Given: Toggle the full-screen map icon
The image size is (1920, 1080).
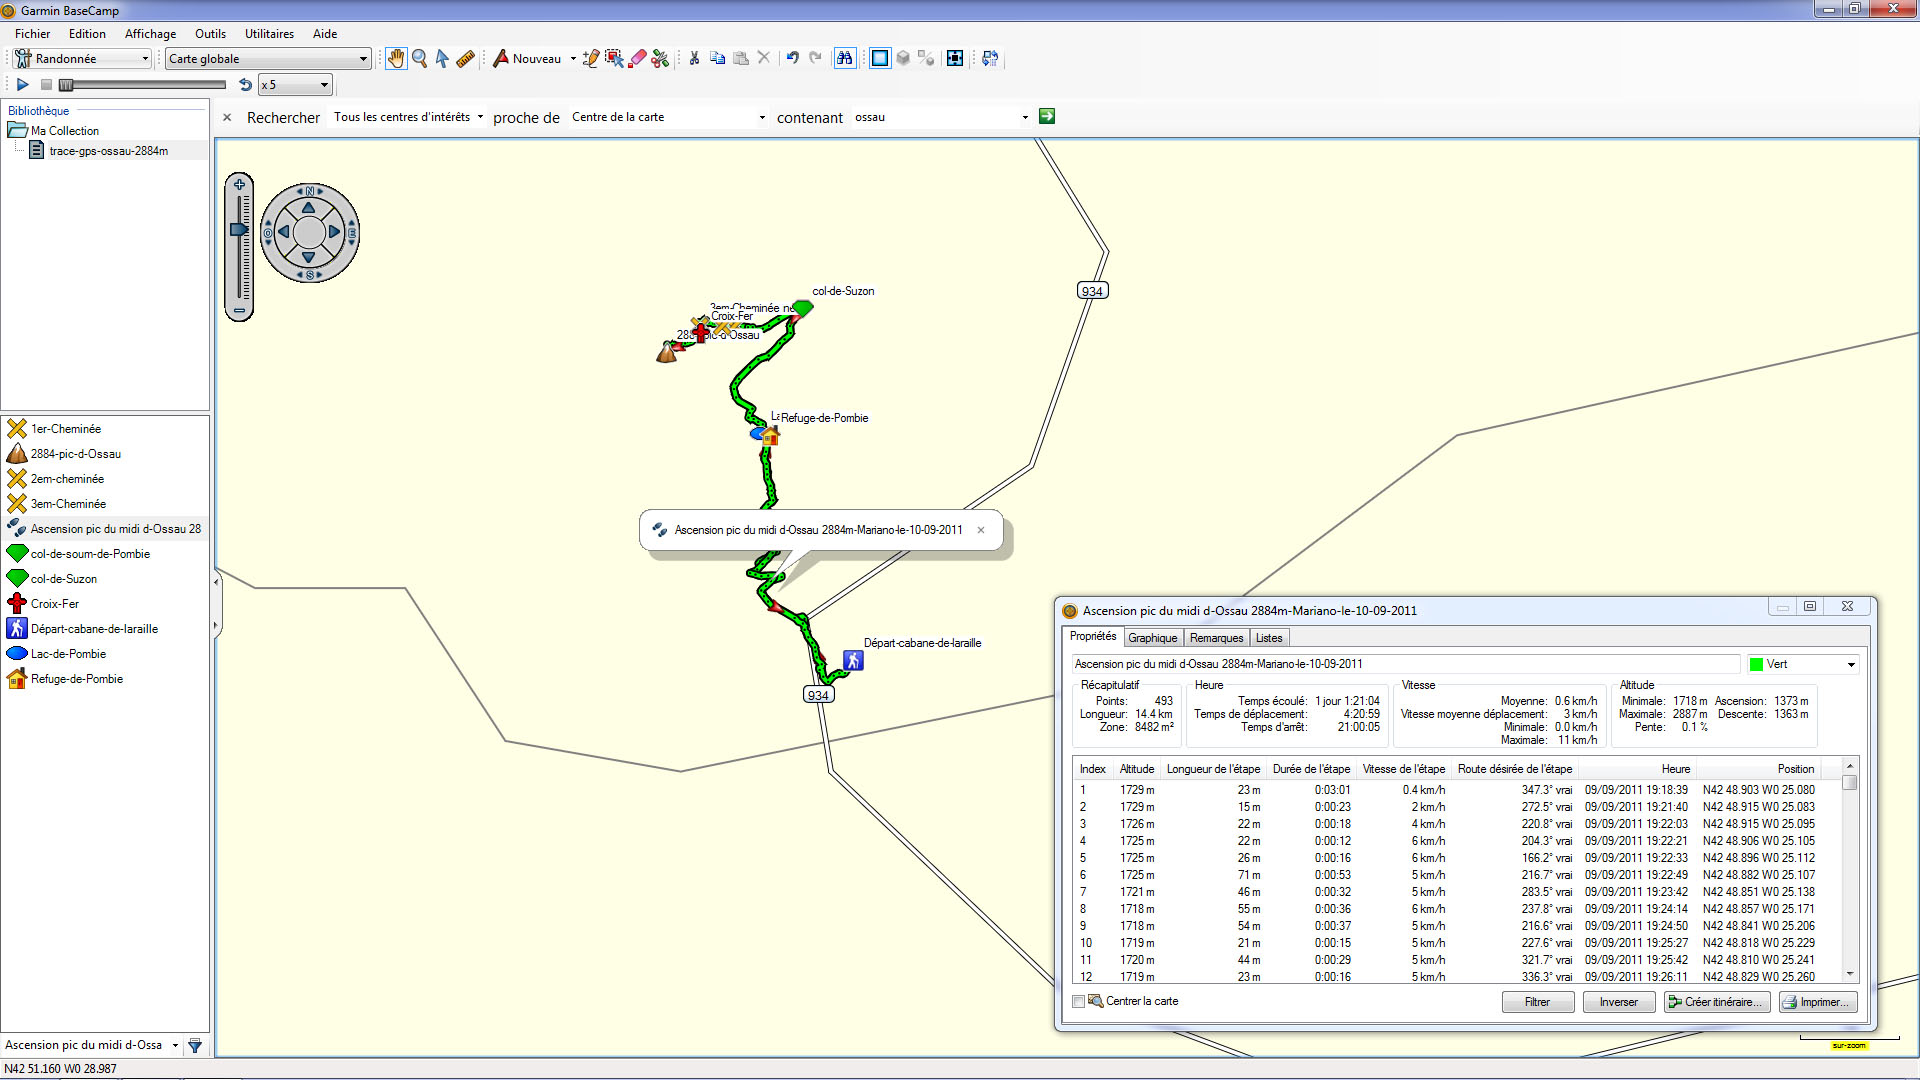Looking at the screenshot, I should (955, 58).
